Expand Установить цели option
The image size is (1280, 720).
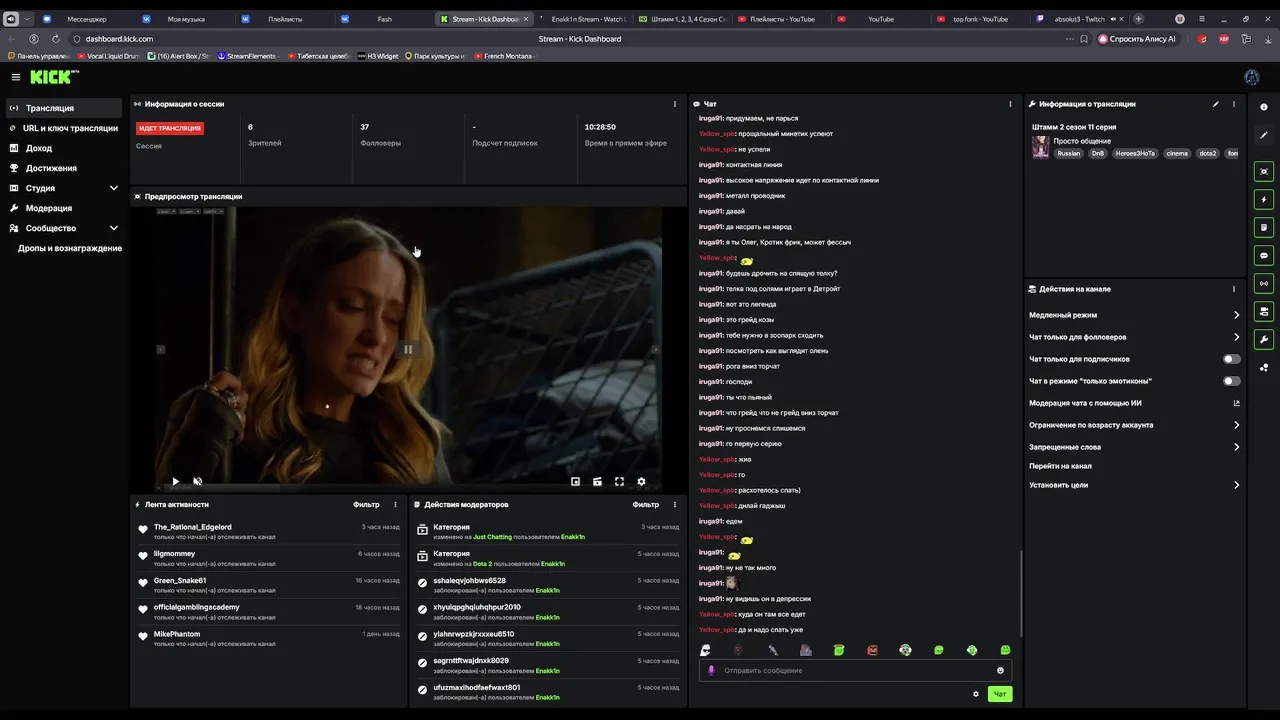pos(1236,485)
